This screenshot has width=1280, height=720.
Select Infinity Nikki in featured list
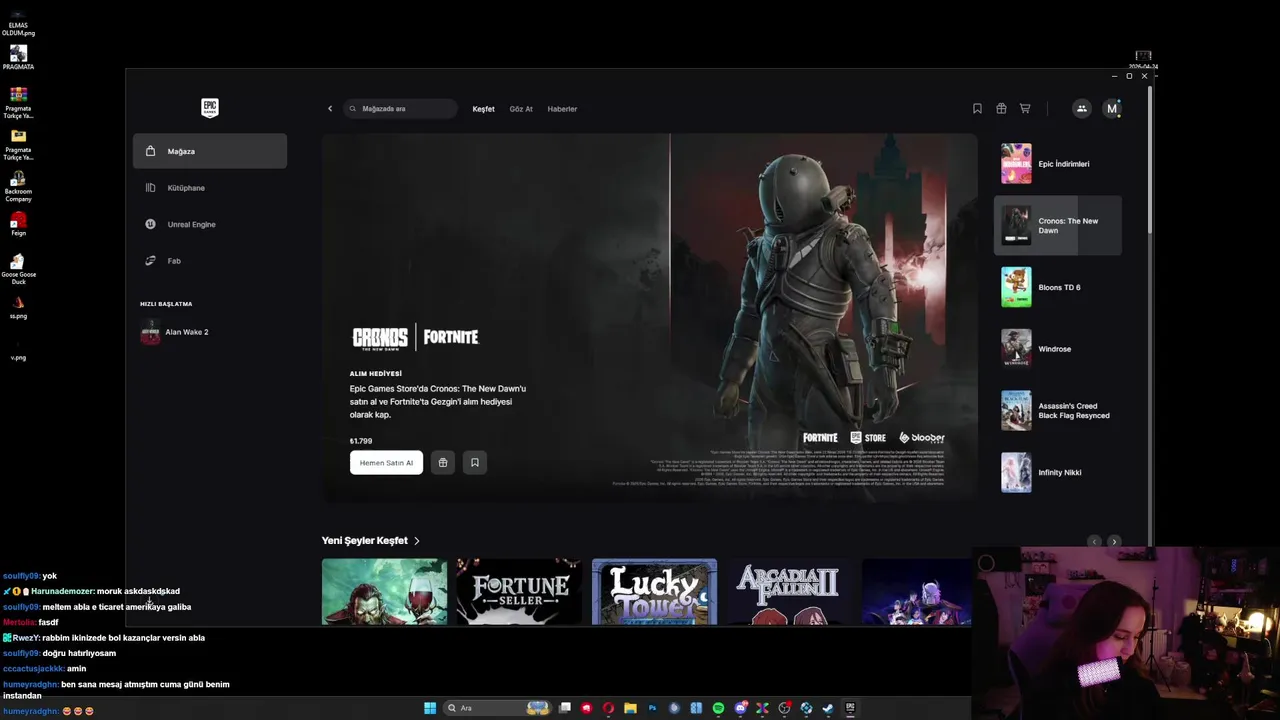click(x=1058, y=472)
